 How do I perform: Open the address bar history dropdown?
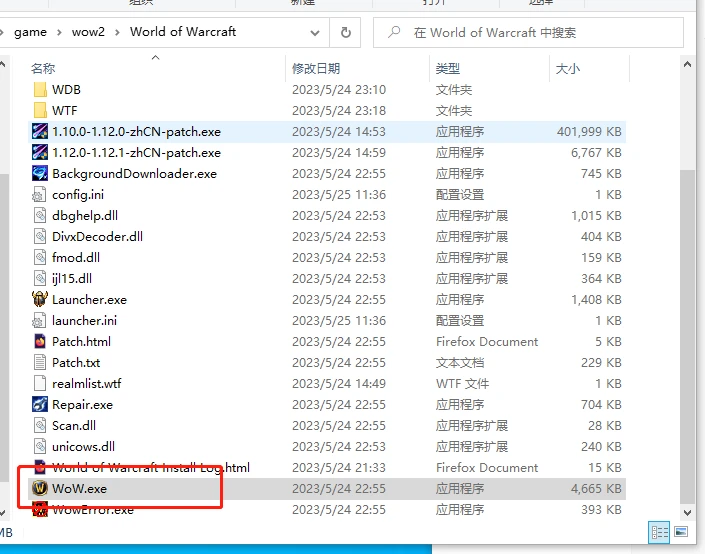(315, 33)
